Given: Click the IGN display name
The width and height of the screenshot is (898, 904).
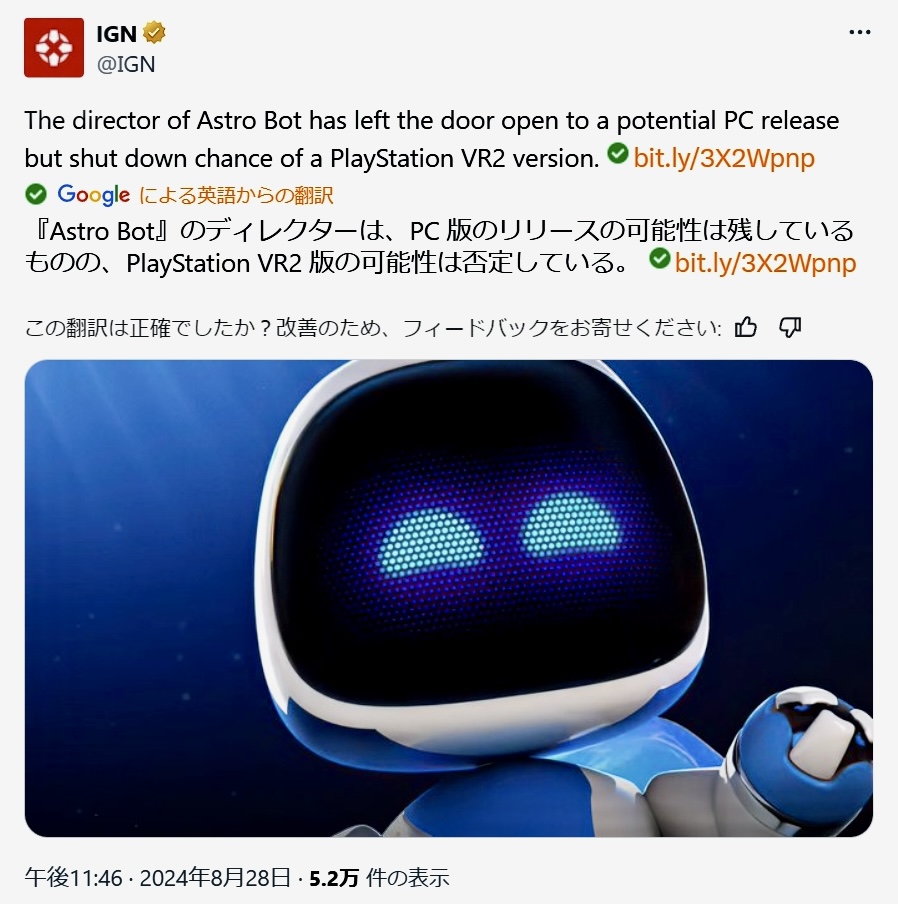Looking at the screenshot, I should coord(116,34).
